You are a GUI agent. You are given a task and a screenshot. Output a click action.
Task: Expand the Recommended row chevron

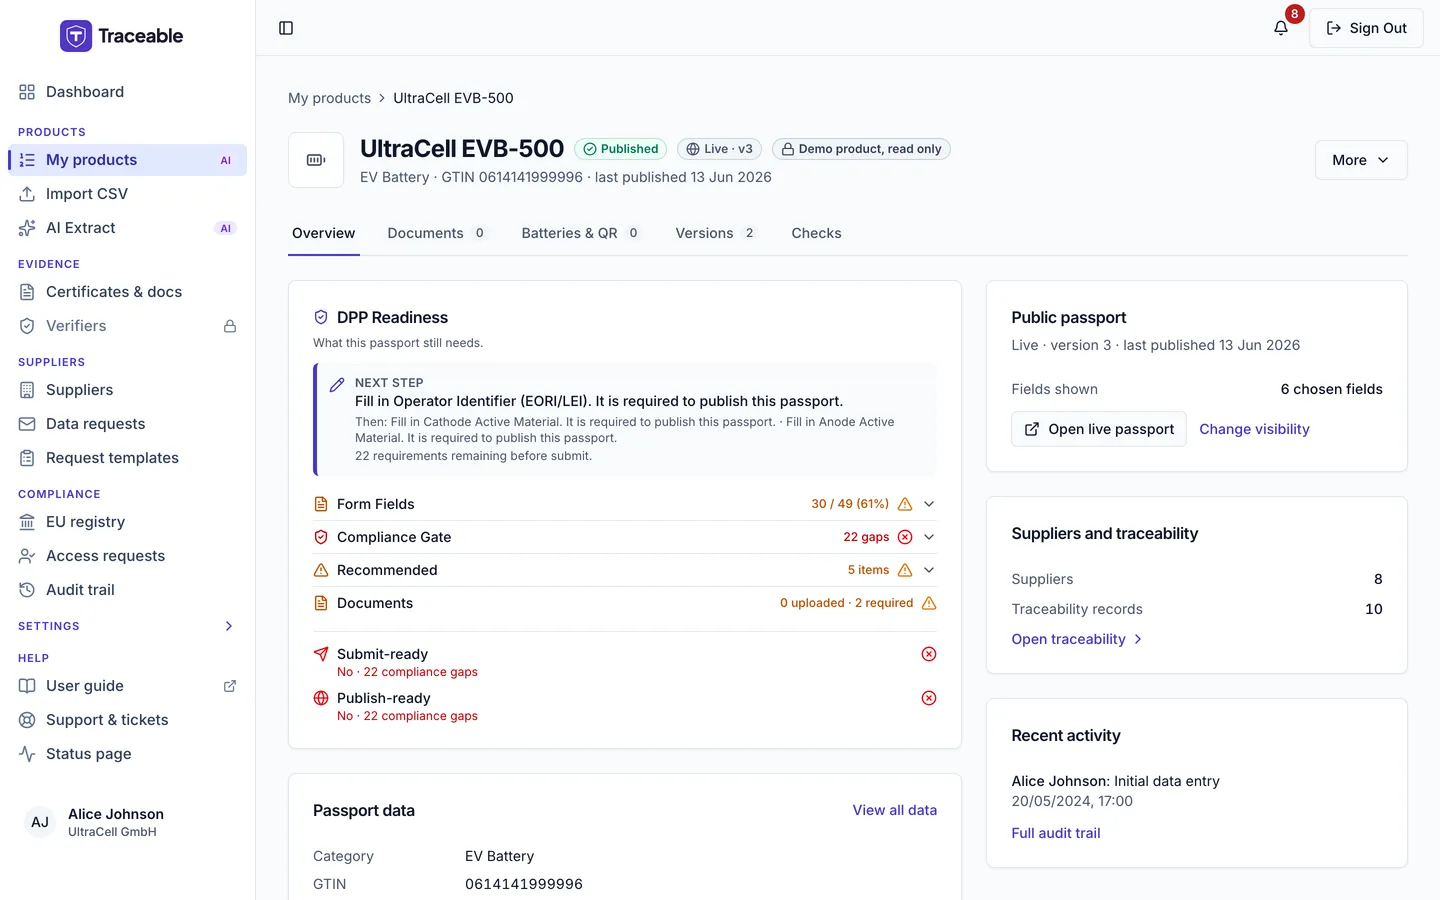pyautogui.click(x=929, y=570)
